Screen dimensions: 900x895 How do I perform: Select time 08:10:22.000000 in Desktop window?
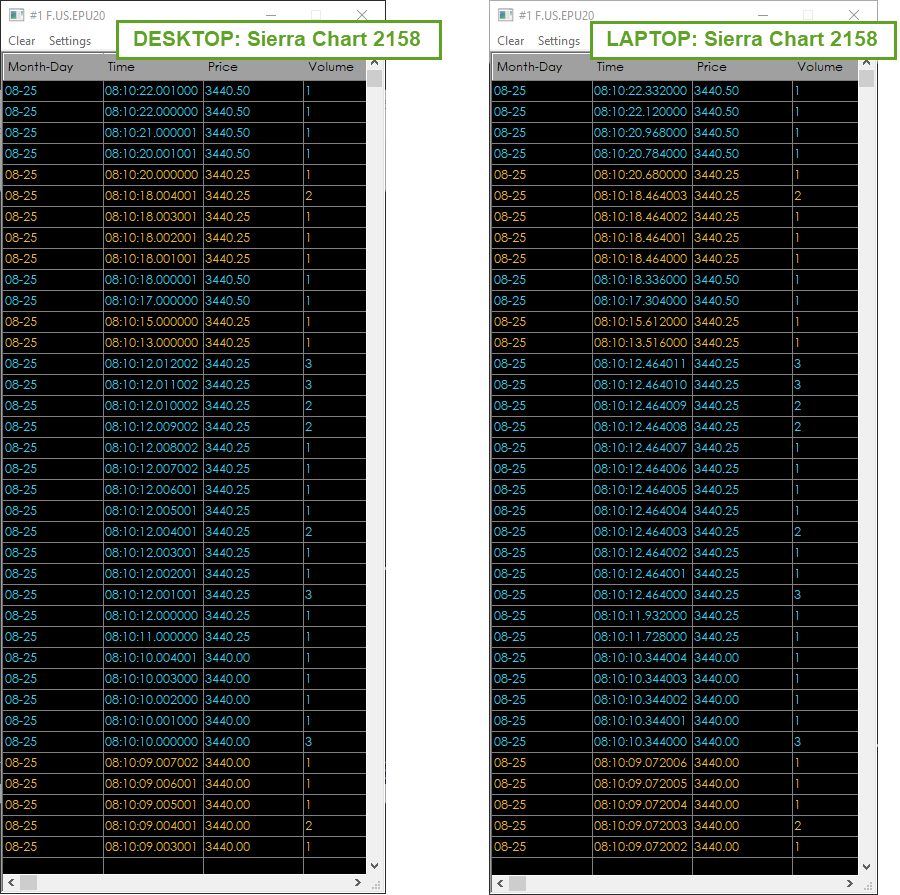(x=152, y=111)
